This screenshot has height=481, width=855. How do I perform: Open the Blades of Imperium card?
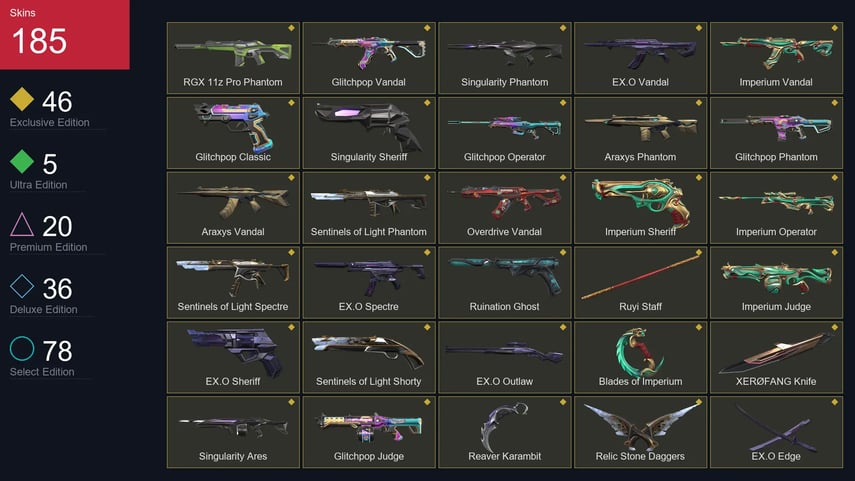click(640, 357)
